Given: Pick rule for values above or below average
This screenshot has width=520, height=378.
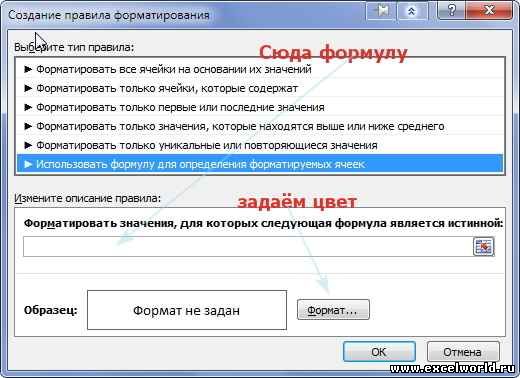Looking at the screenshot, I should [260, 126].
